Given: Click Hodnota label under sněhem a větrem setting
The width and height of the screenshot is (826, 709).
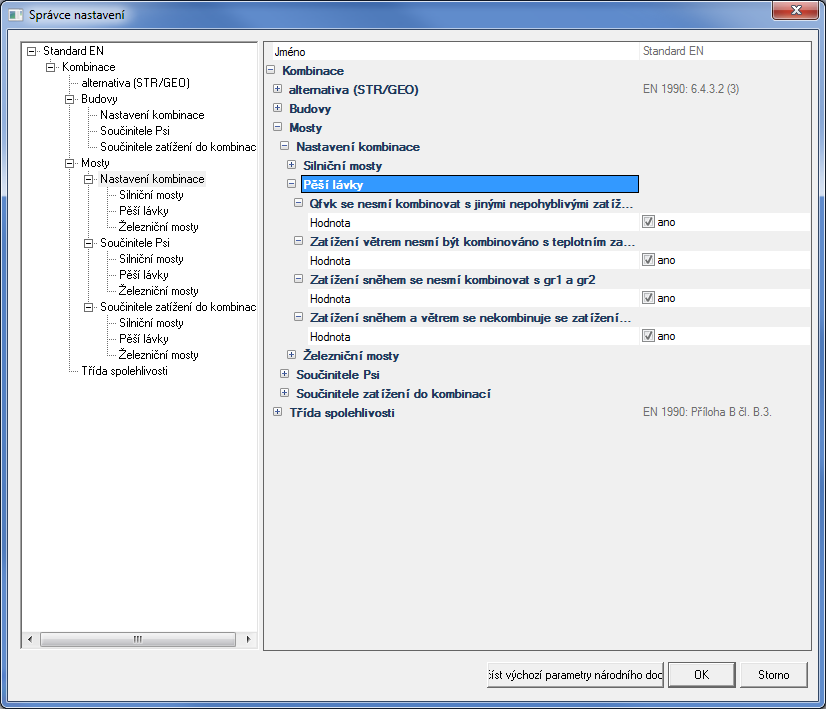Looking at the screenshot, I should [x=330, y=337].
